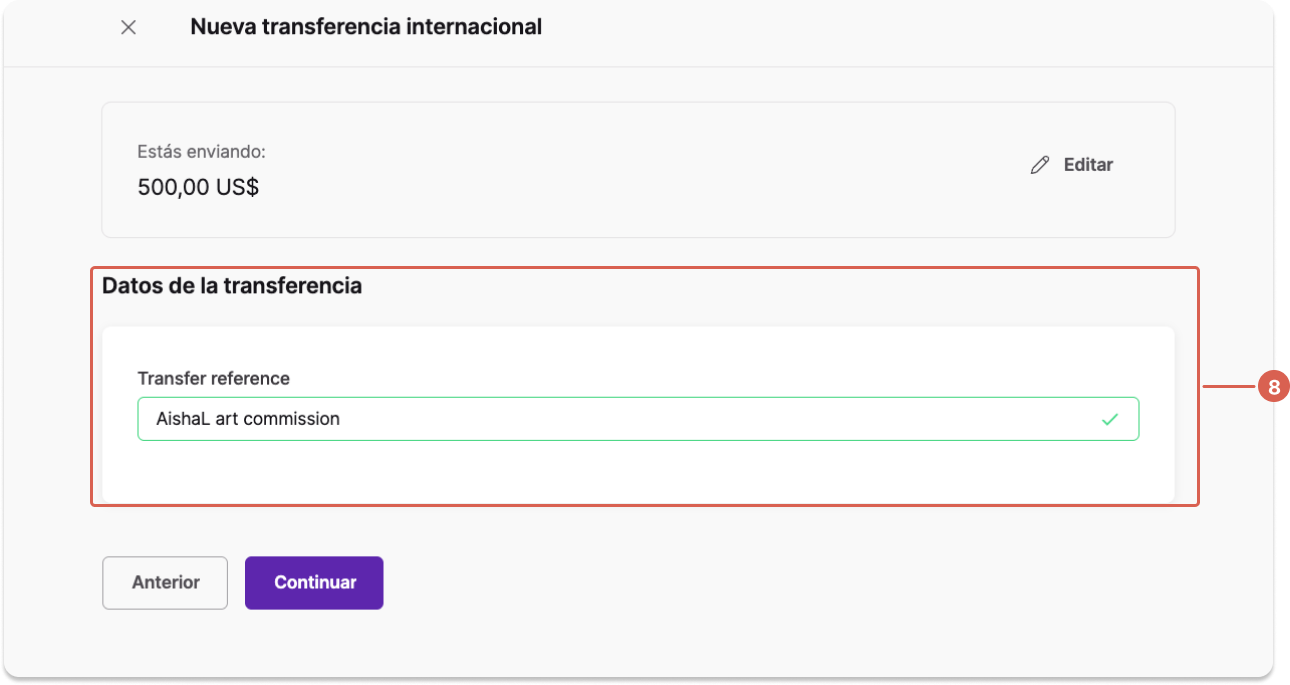
Task: Click the red connector line to badge 8
Action: click(x=1228, y=387)
